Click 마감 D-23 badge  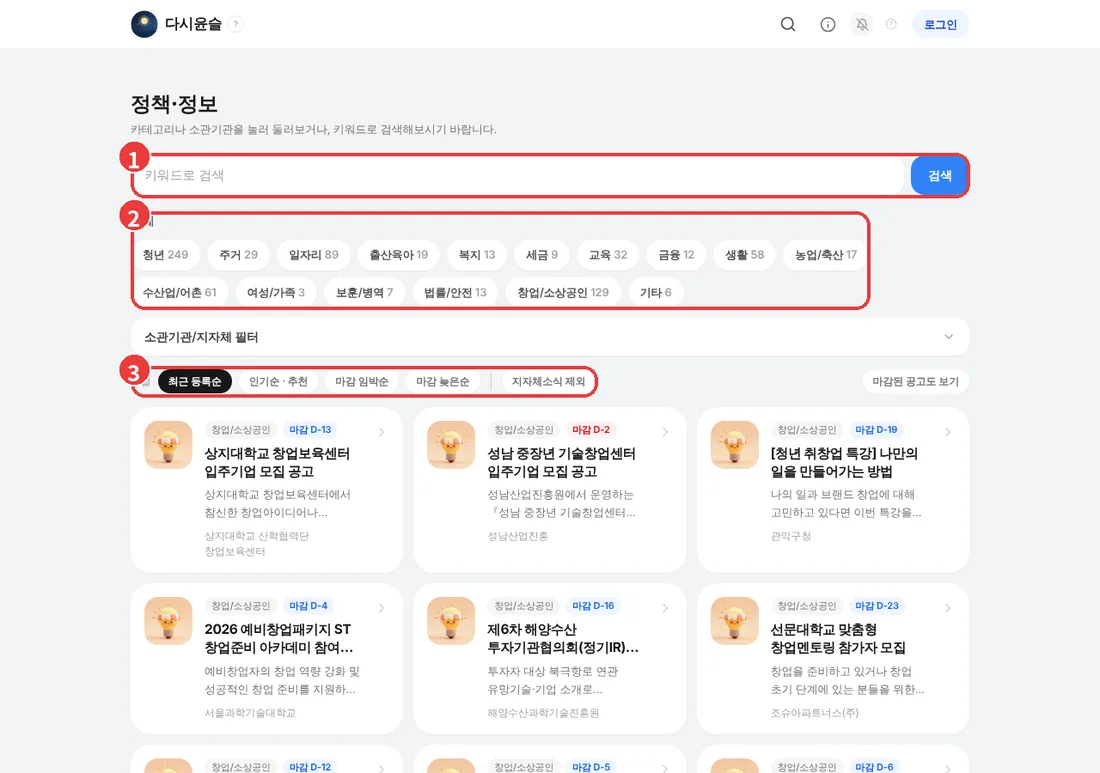point(876,605)
